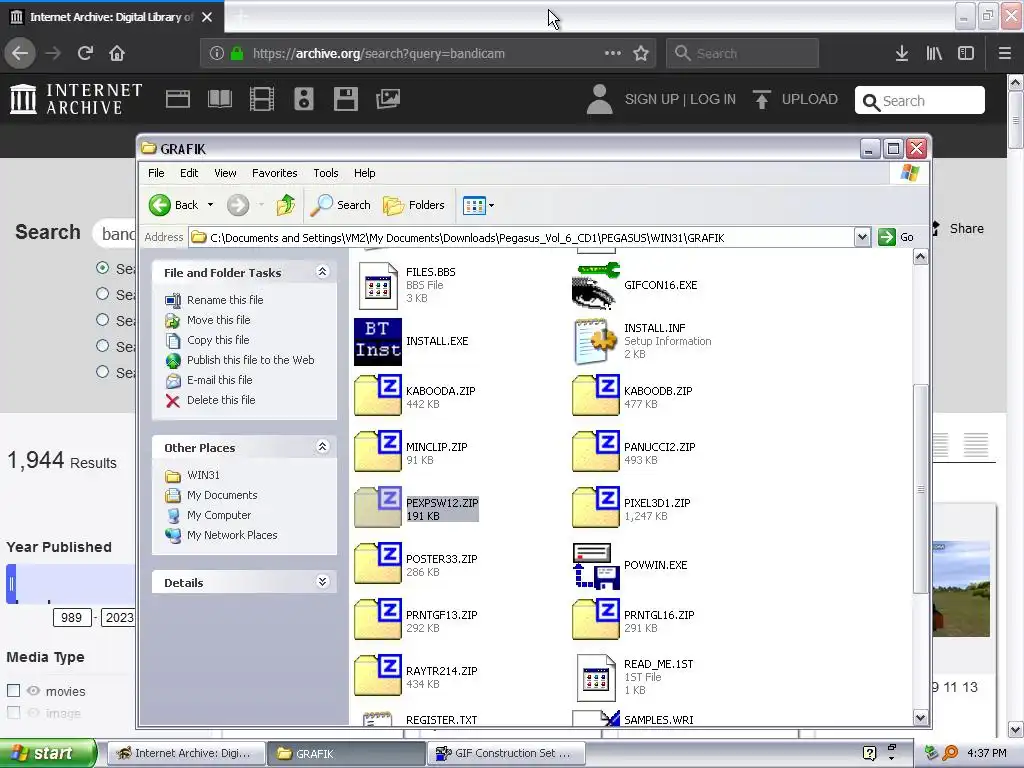1024x768 pixels.
Task: Check the movies media type checkbox
Action: 13,690
